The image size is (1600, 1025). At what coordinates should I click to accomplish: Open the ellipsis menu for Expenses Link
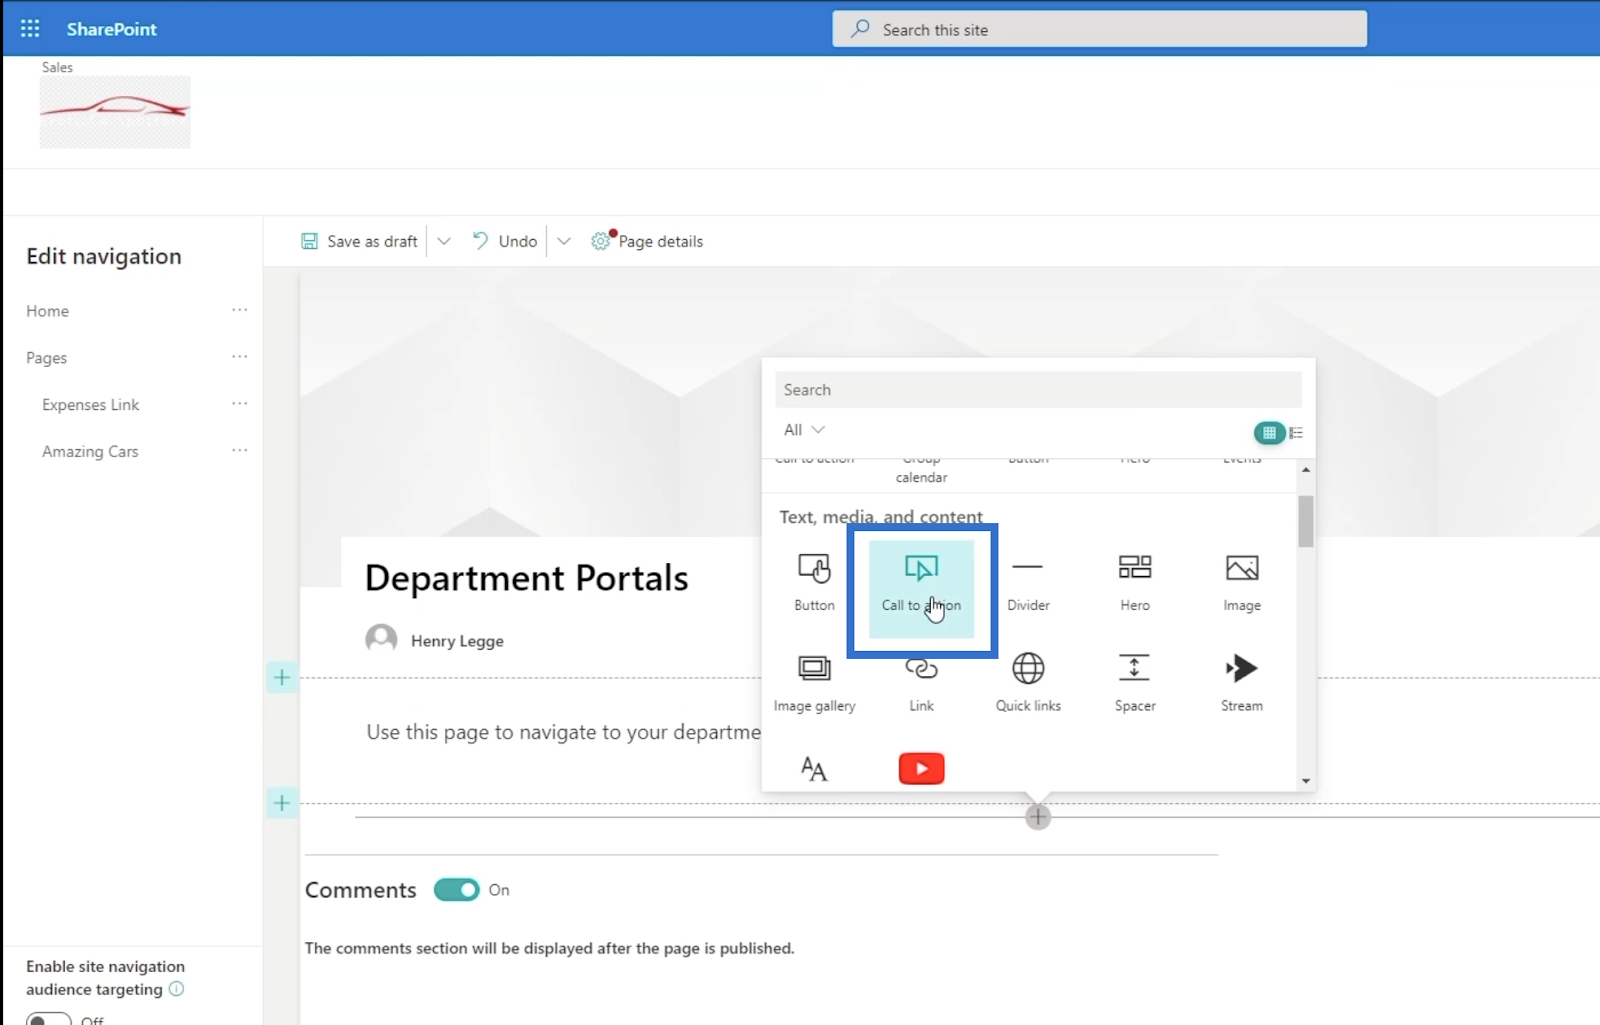pos(240,404)
